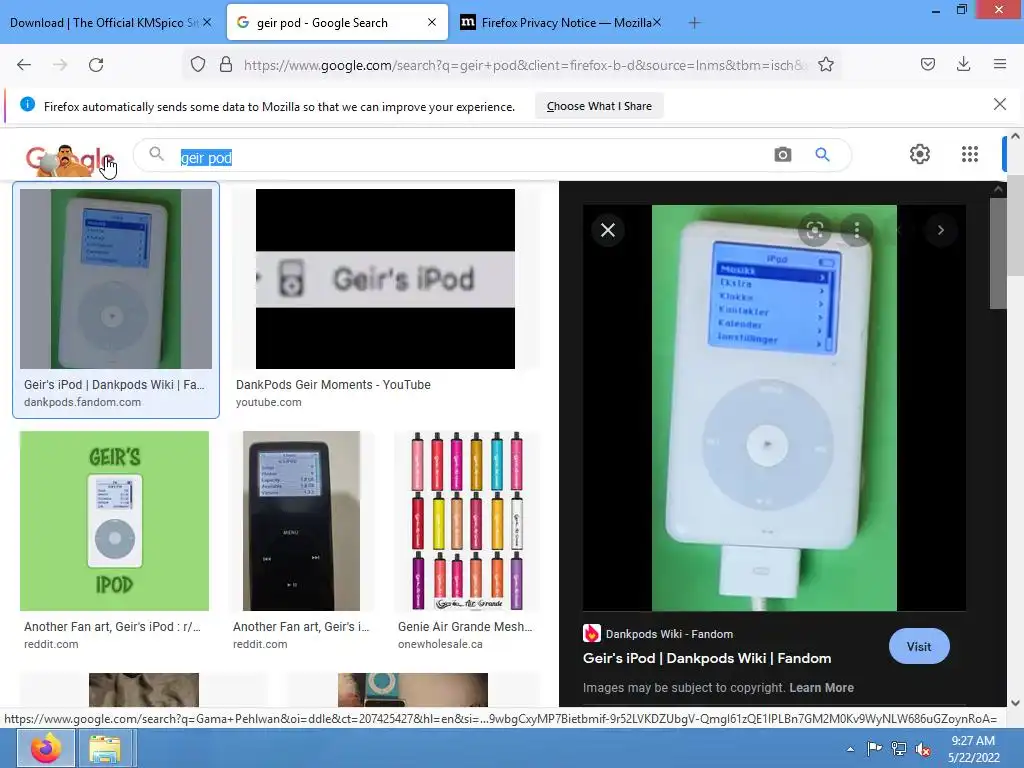Click the youtube.com source text
This screenshot has width=1024, height=768.
tap(268, 402)
